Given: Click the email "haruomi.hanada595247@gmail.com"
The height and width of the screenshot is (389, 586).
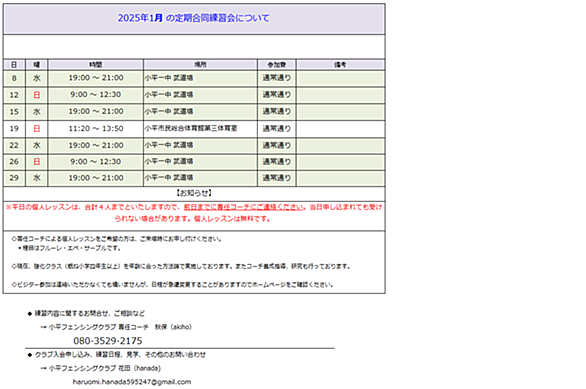Looking at the screenshot, I should click(x=132, y=382).
